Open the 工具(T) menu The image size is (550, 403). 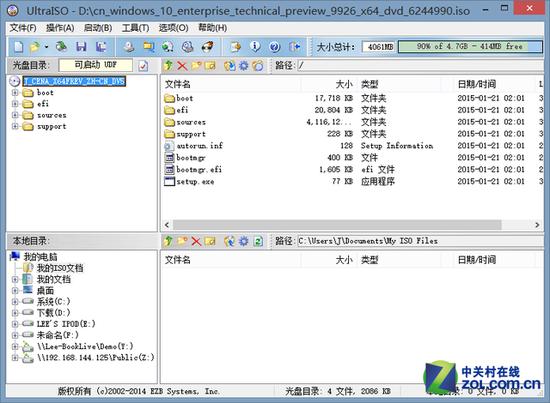135,28
